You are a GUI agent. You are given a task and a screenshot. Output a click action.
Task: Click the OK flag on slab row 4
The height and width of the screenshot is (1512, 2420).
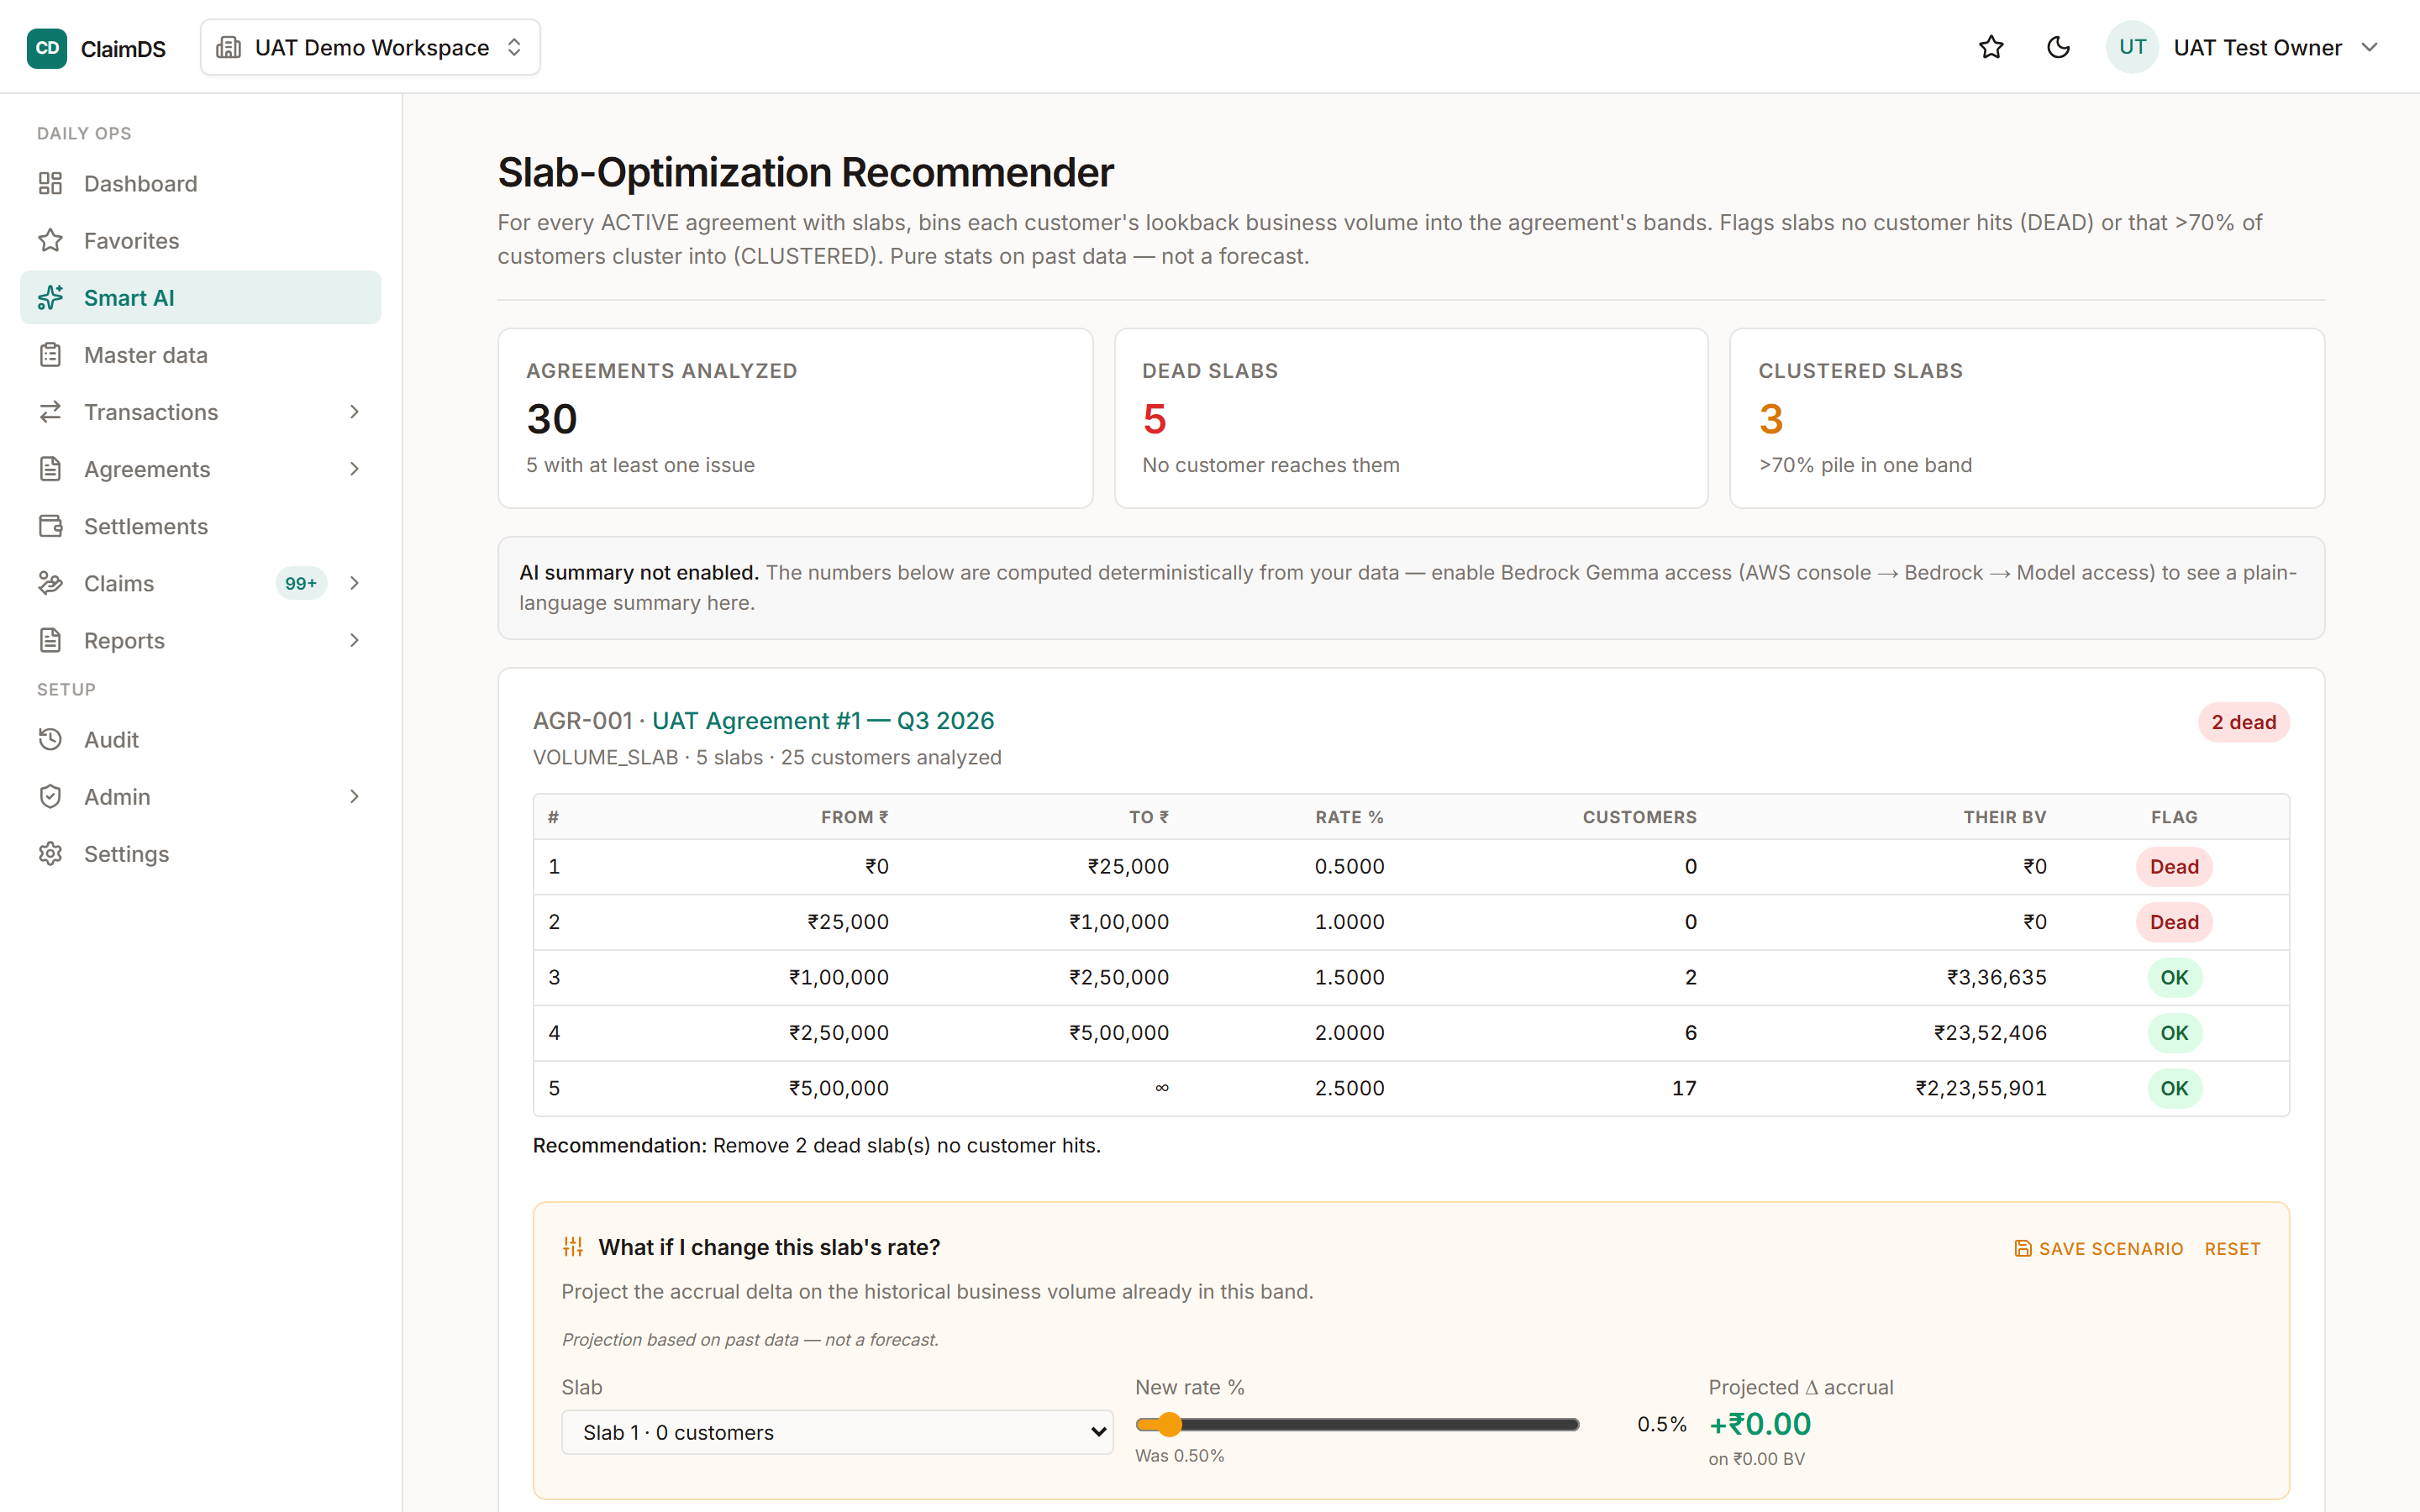(x=2174, y=1032)
